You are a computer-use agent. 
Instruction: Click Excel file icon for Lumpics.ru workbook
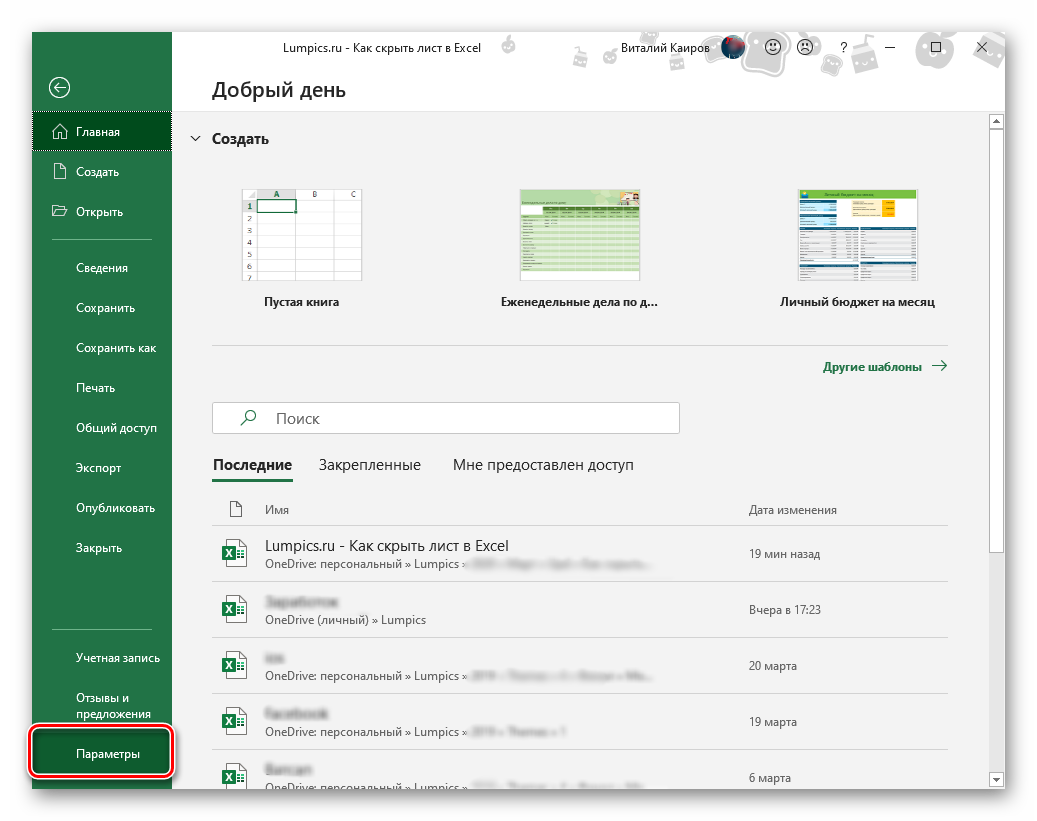click(233, 553)
